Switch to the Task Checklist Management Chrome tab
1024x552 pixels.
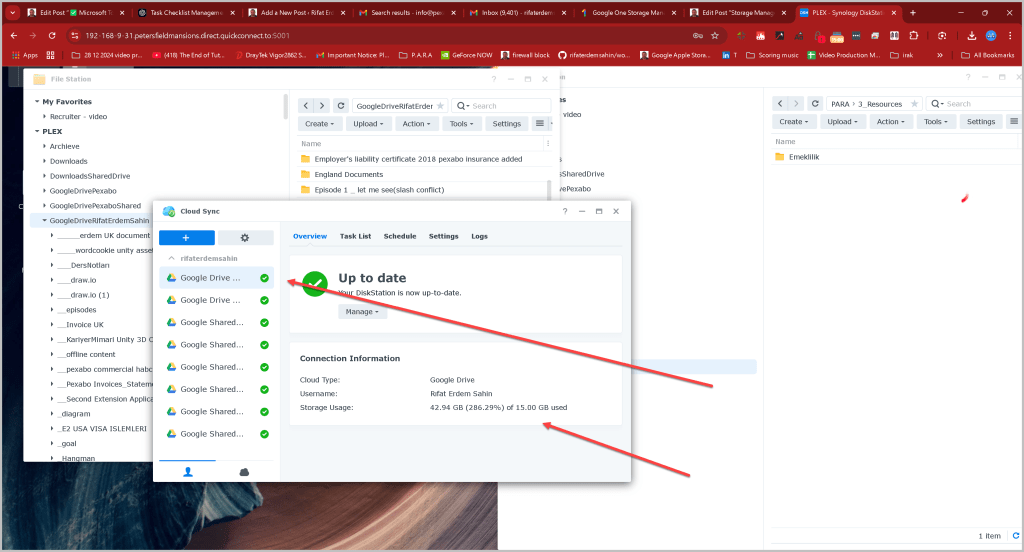tap(186, 12)
